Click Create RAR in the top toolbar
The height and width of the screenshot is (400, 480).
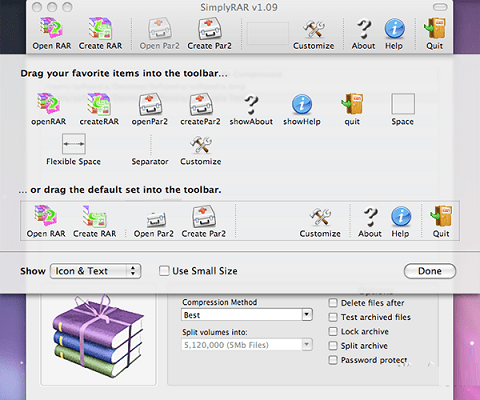100,34
